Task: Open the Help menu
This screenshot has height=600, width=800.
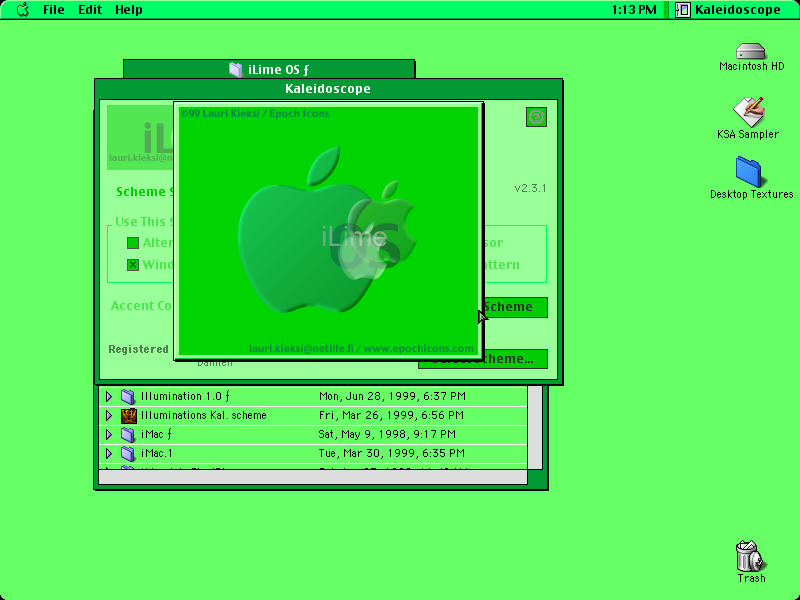Action: click(x=129, y=10)
